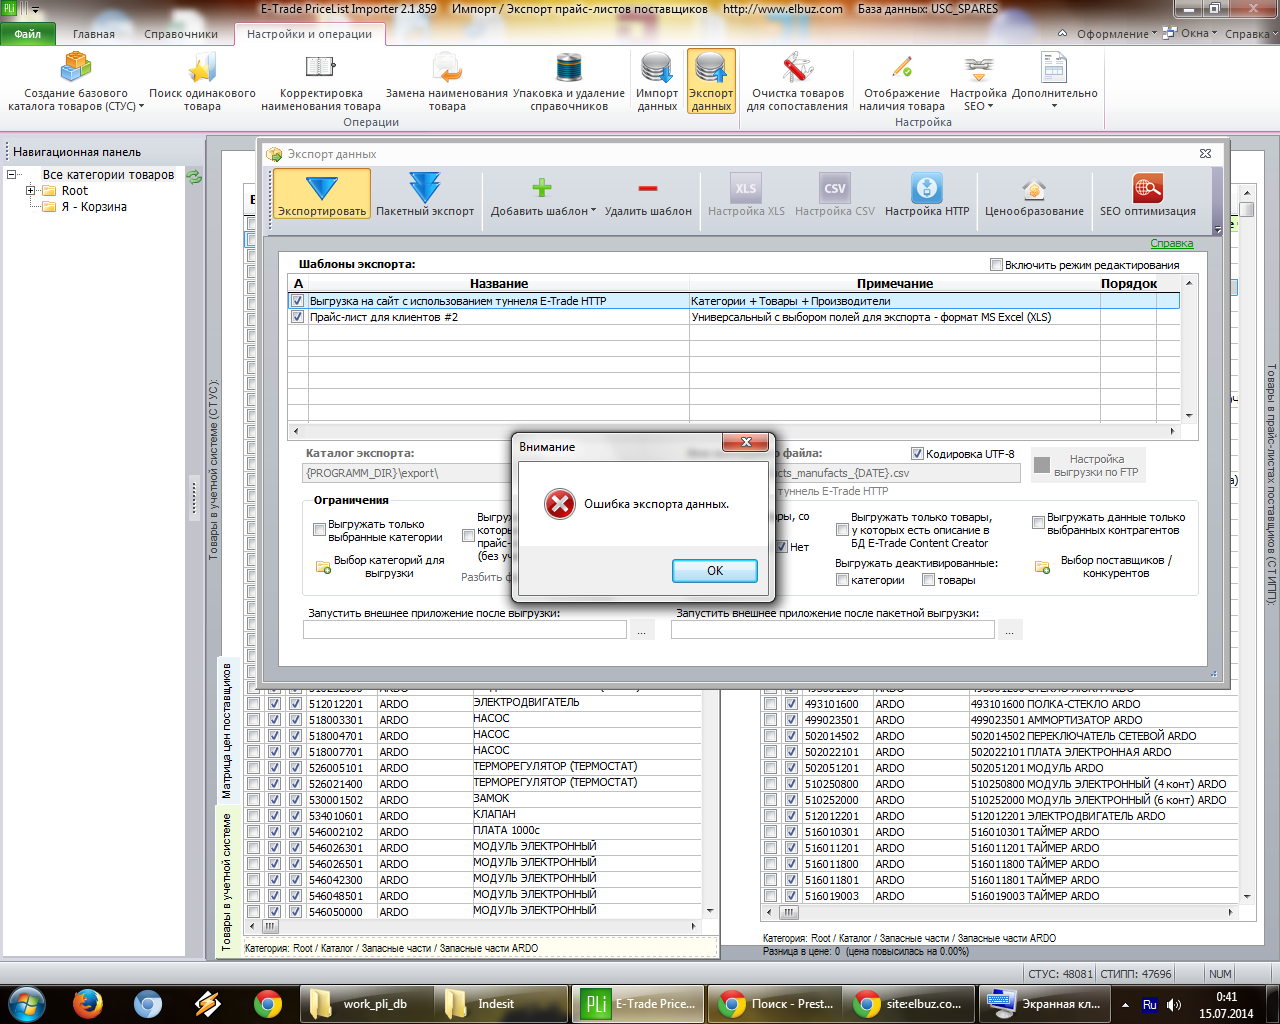Uncheck the Выгрузка на сайт template row
The width and height of the screenshot is (1280, 1024).
coord(297,301)
